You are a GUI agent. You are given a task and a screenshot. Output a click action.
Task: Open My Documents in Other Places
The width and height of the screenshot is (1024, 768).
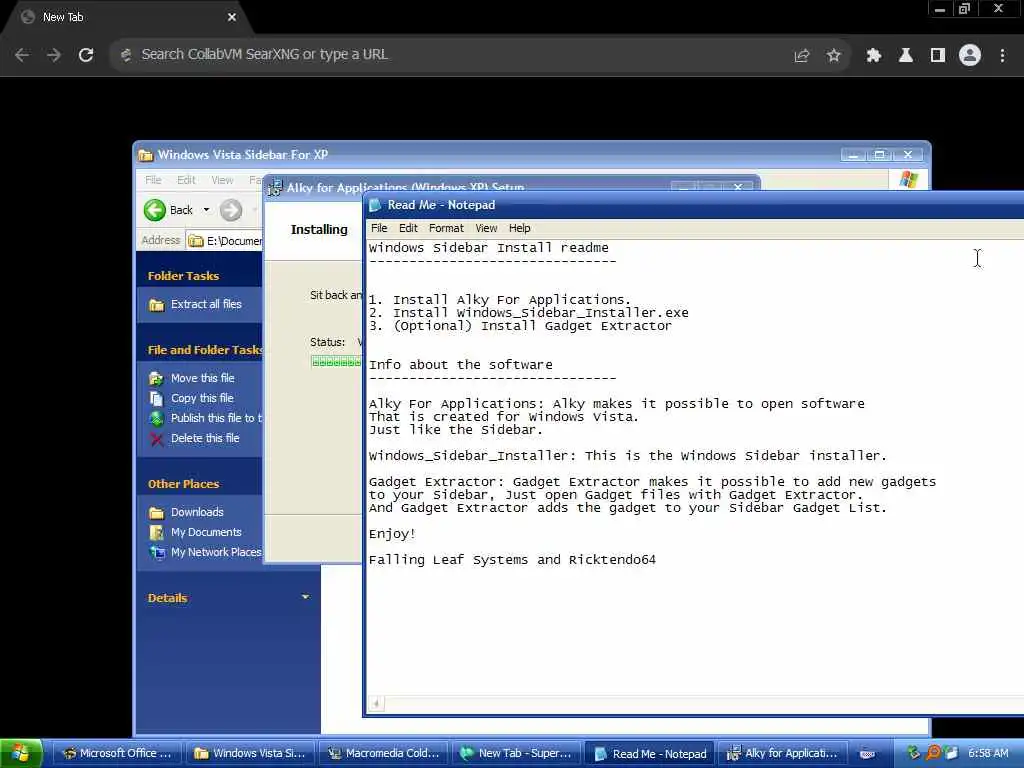click(x=206, y=532)
